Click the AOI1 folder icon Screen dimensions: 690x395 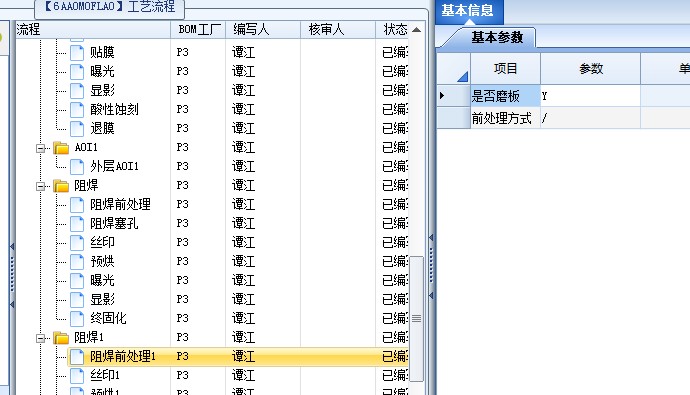click(61, 147)
